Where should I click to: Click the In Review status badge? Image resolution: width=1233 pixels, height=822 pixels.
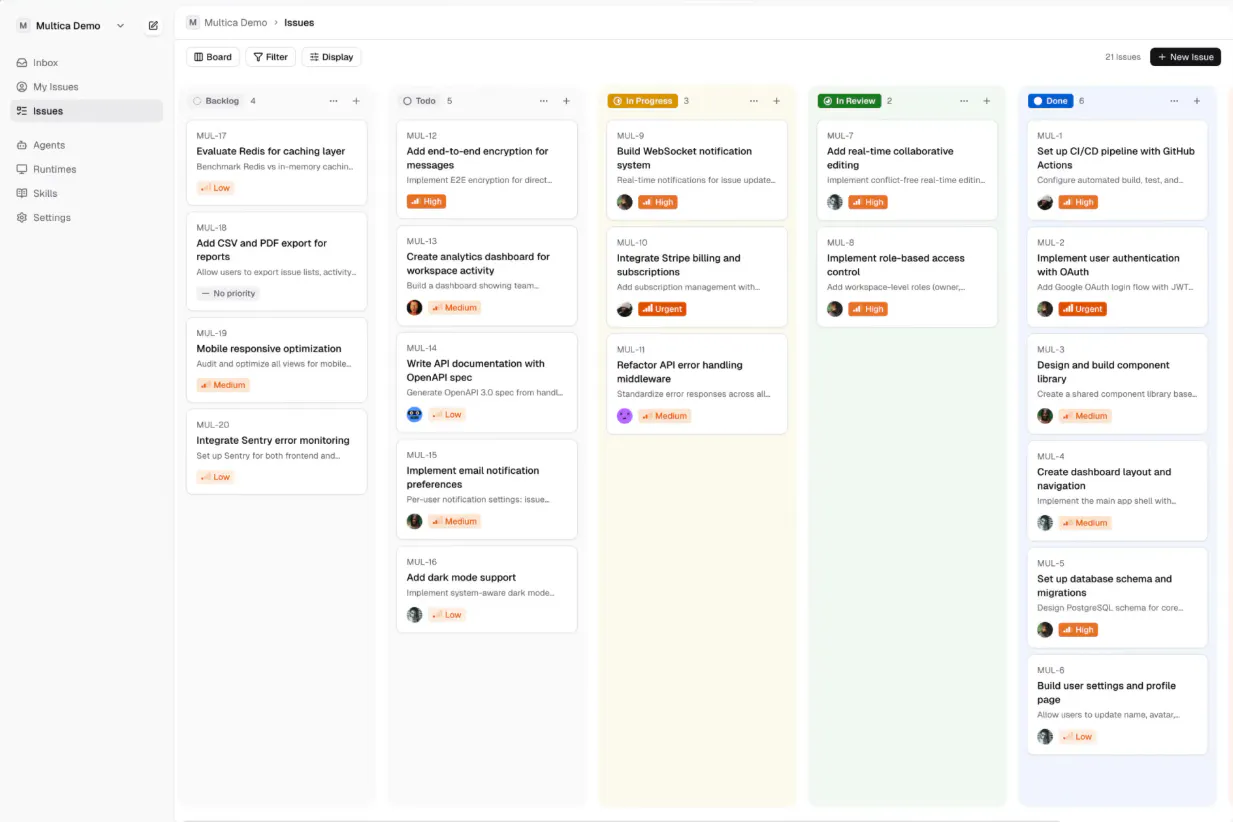[849, 101]
